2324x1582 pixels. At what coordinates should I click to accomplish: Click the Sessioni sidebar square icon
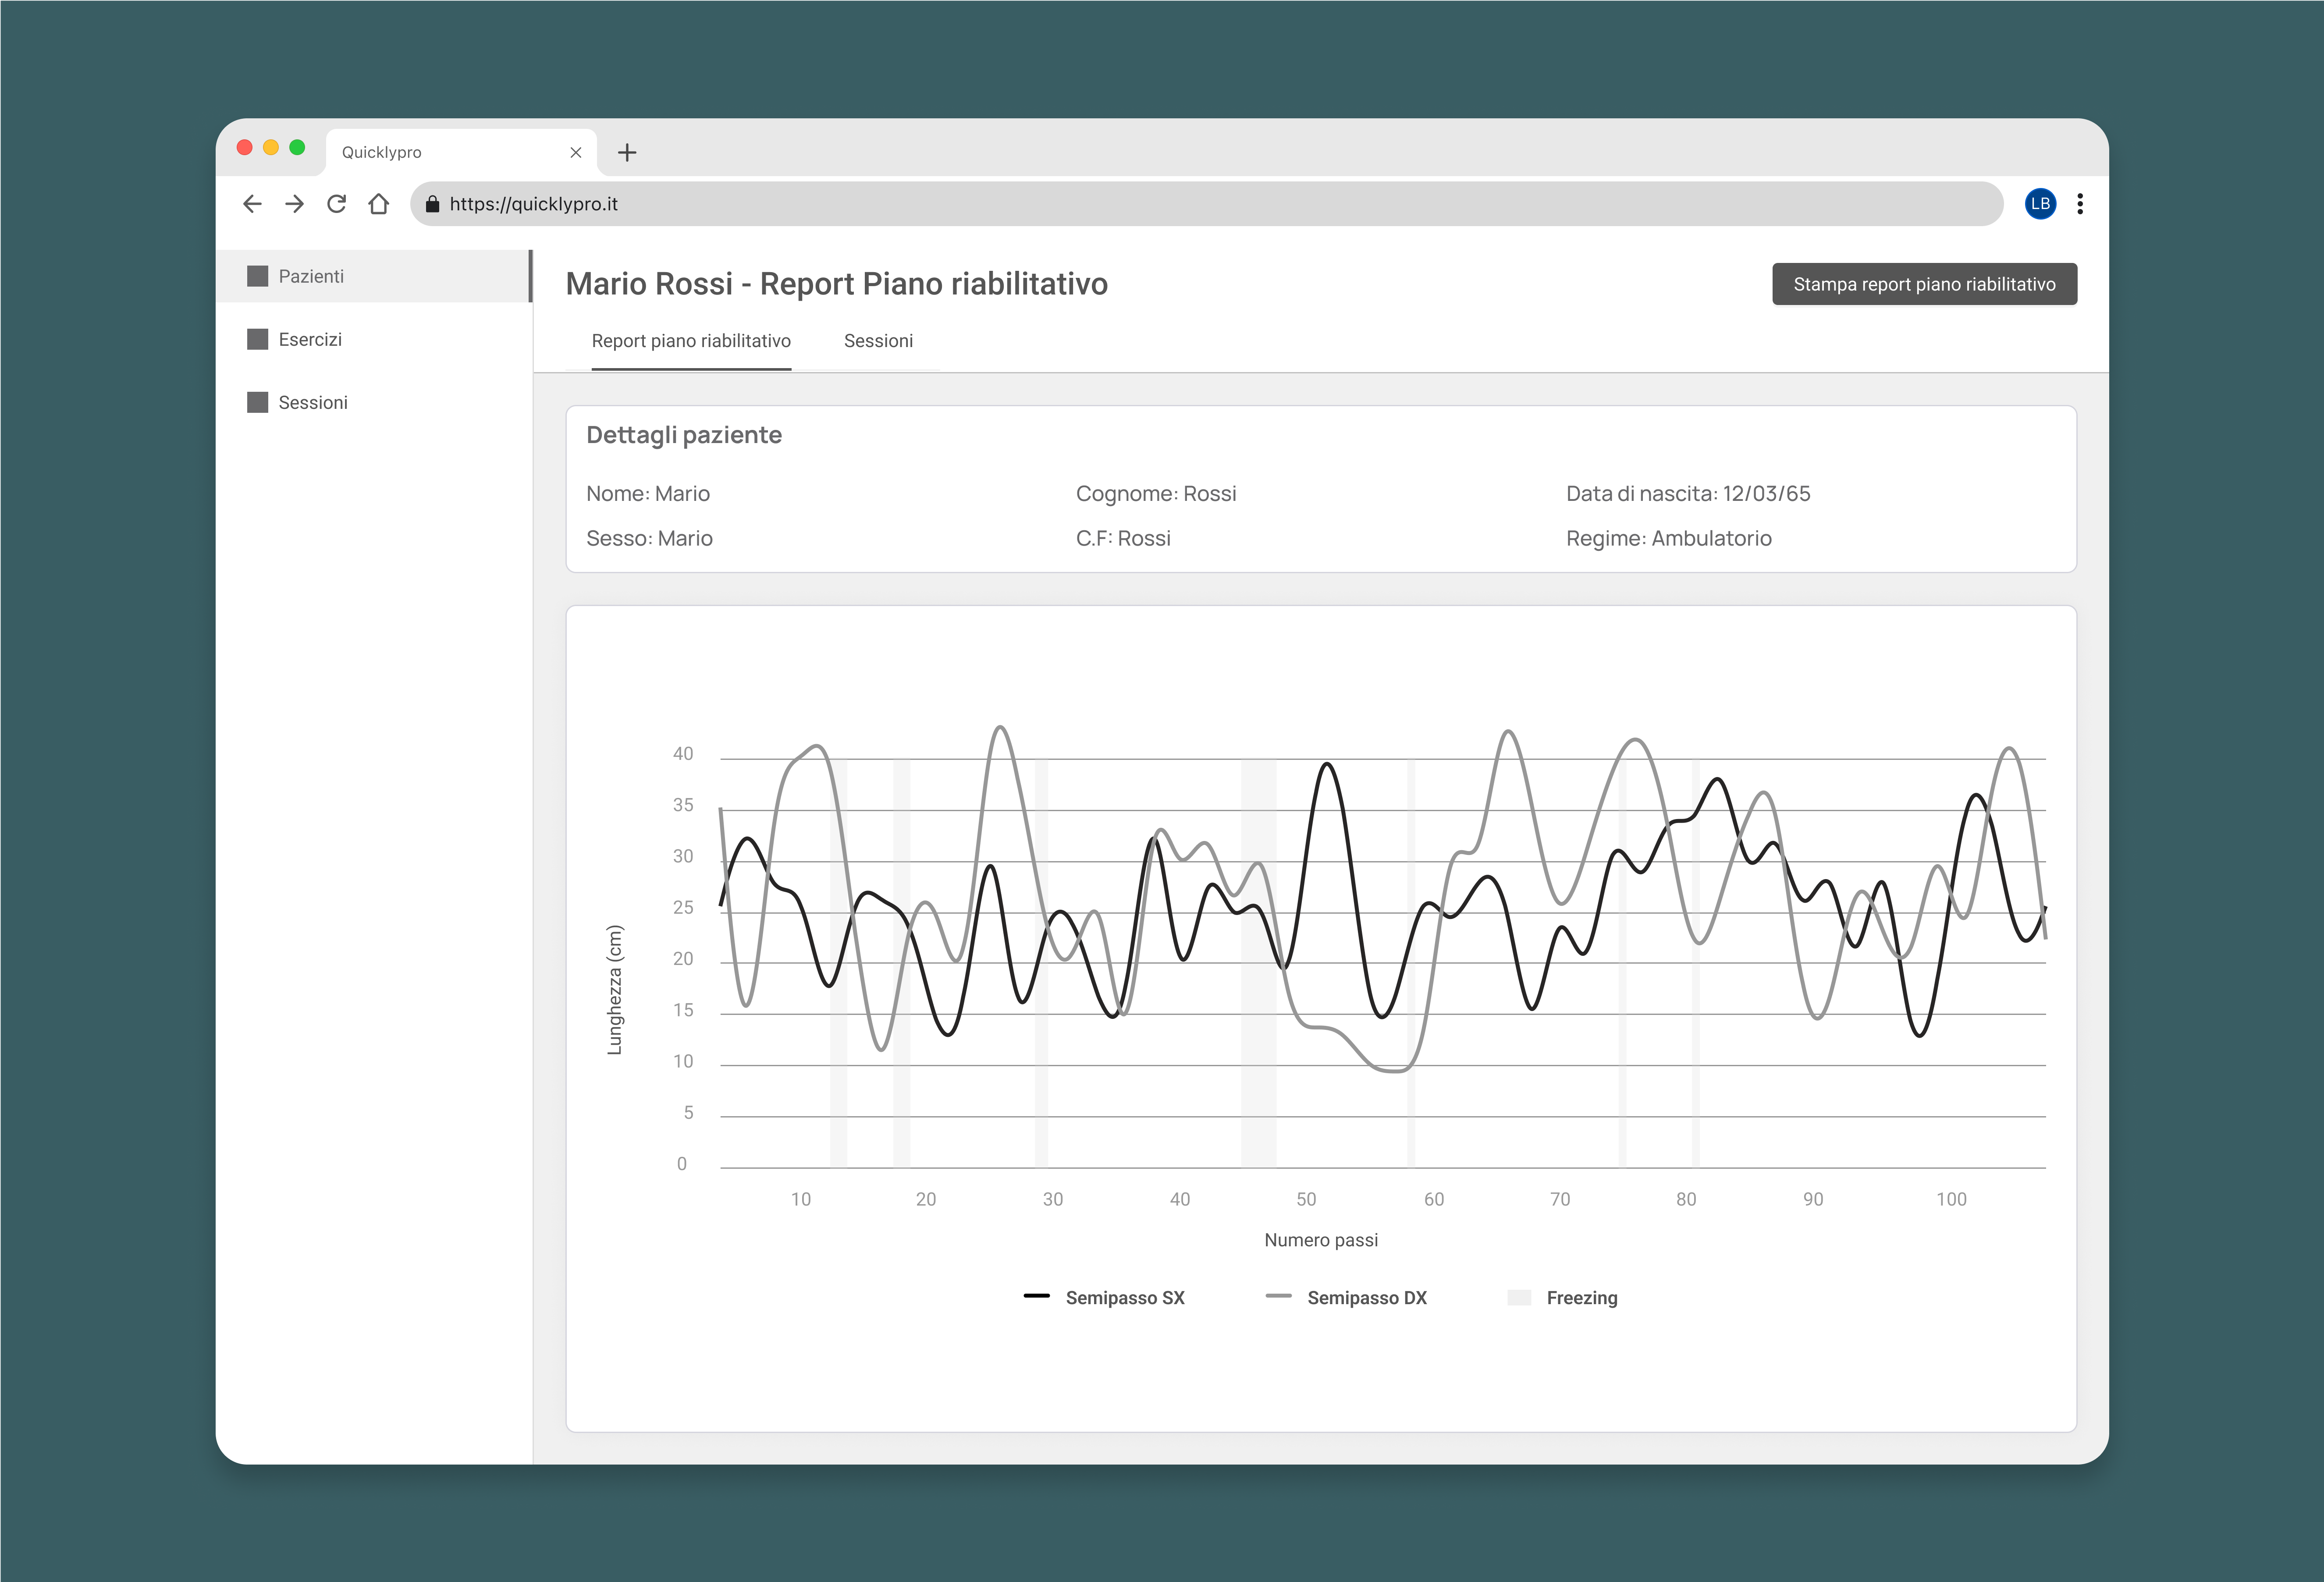(x=258, y=402)
